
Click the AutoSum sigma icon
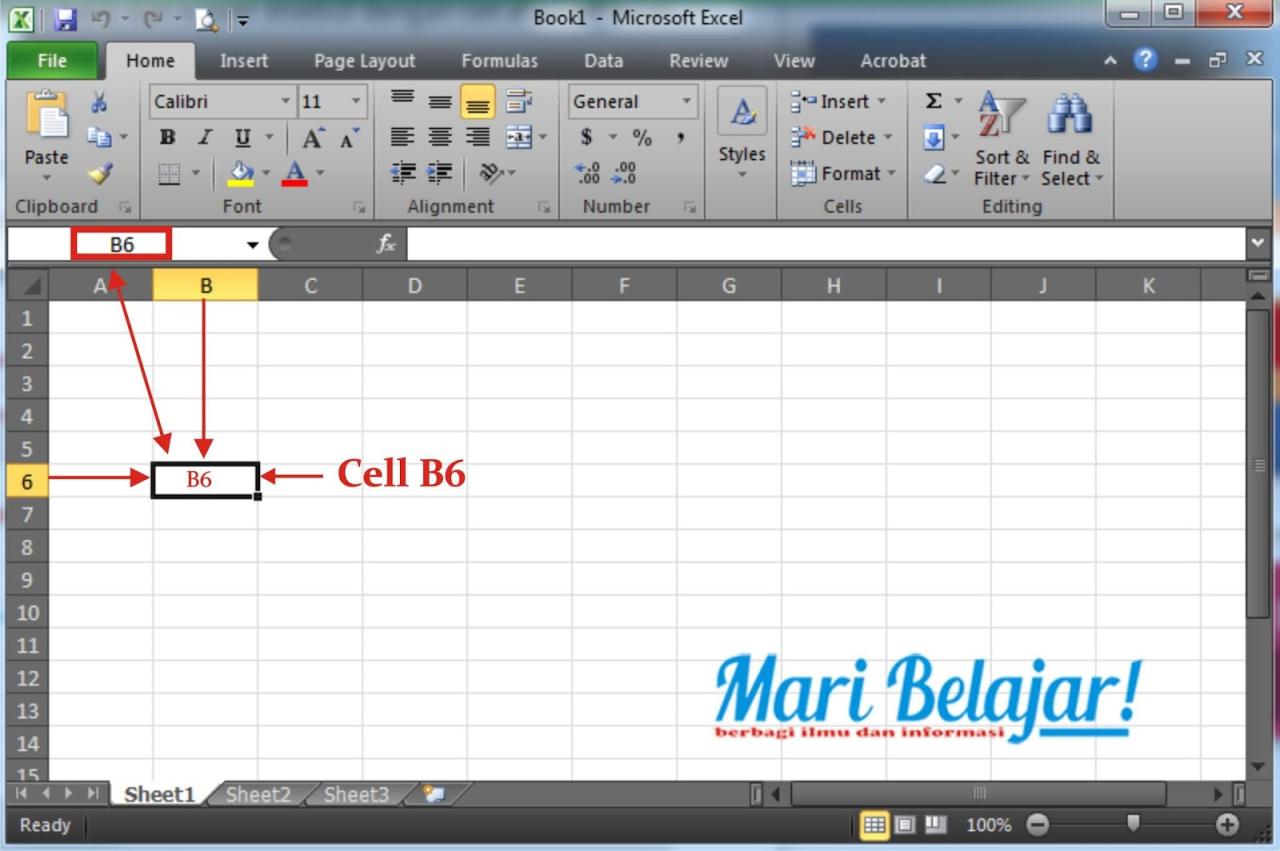click(x=934, y=101)
